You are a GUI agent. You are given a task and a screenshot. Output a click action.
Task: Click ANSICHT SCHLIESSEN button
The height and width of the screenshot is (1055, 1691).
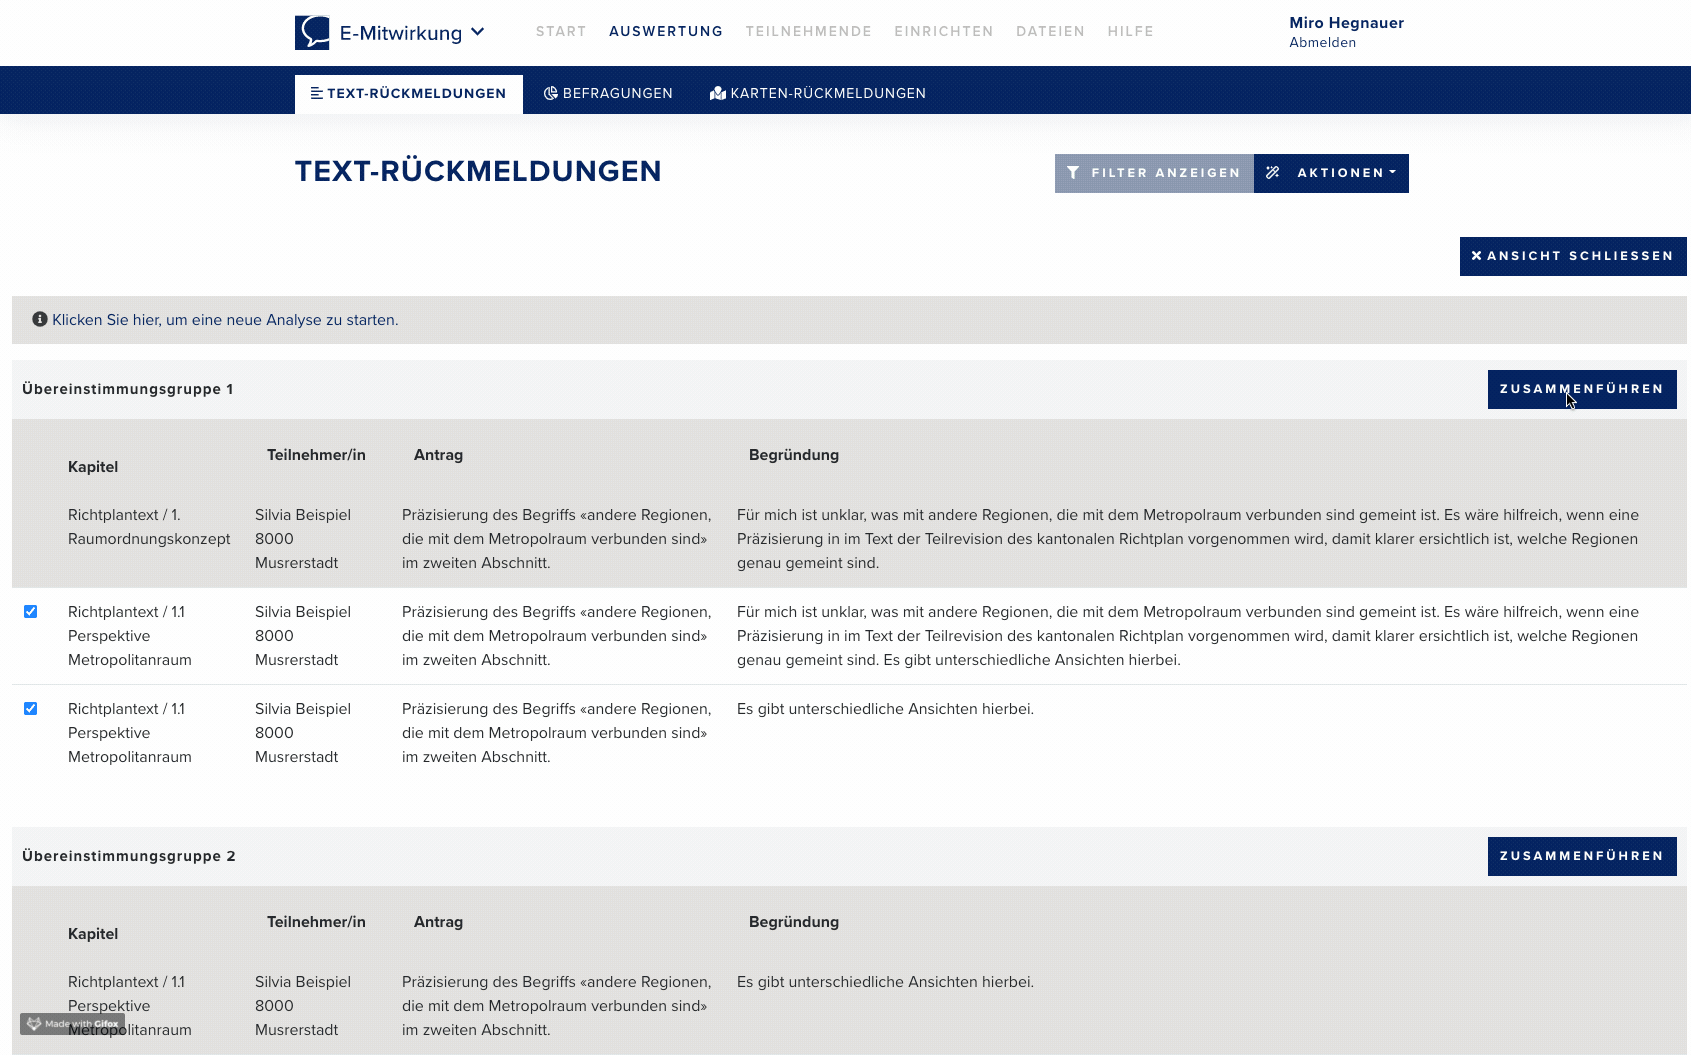[1573, 256]
